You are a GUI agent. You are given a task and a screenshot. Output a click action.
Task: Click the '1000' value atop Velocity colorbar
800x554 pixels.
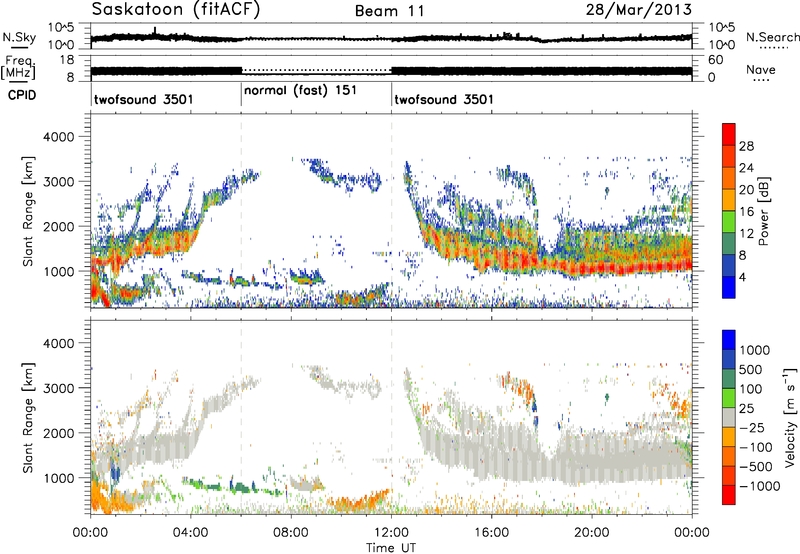(x=755, y=350)
